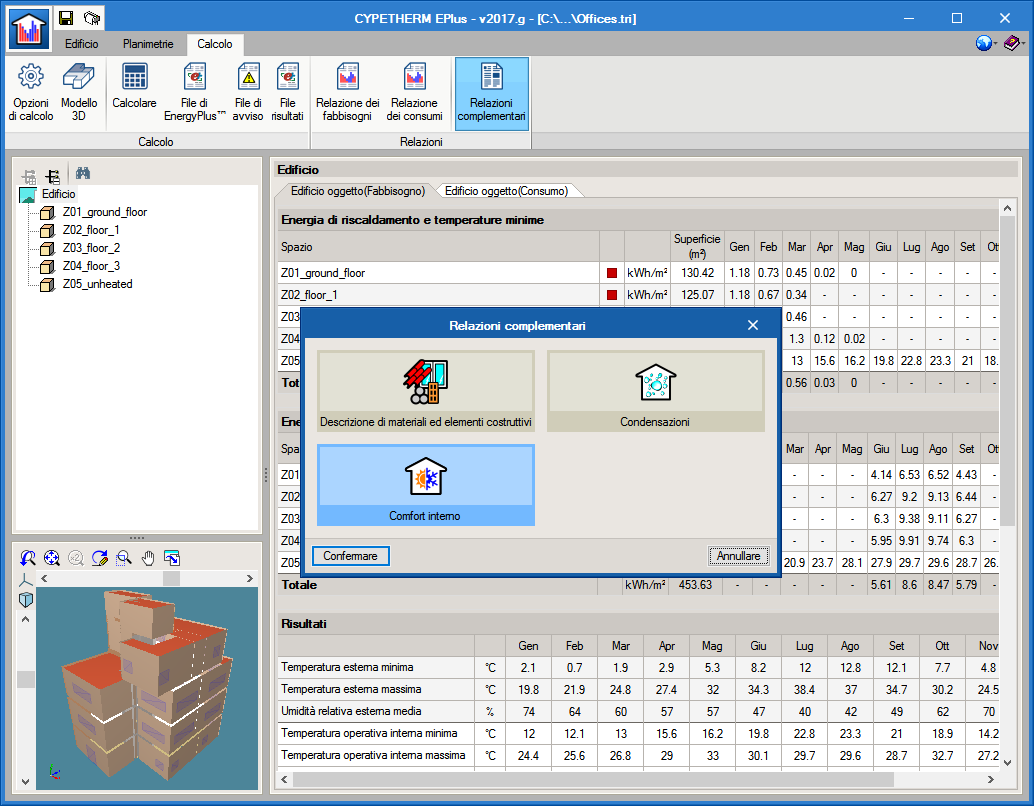Click Temperatura operativa interna massima label
The width and height of the screenshot is (1034, 806).
coord(373,755)
